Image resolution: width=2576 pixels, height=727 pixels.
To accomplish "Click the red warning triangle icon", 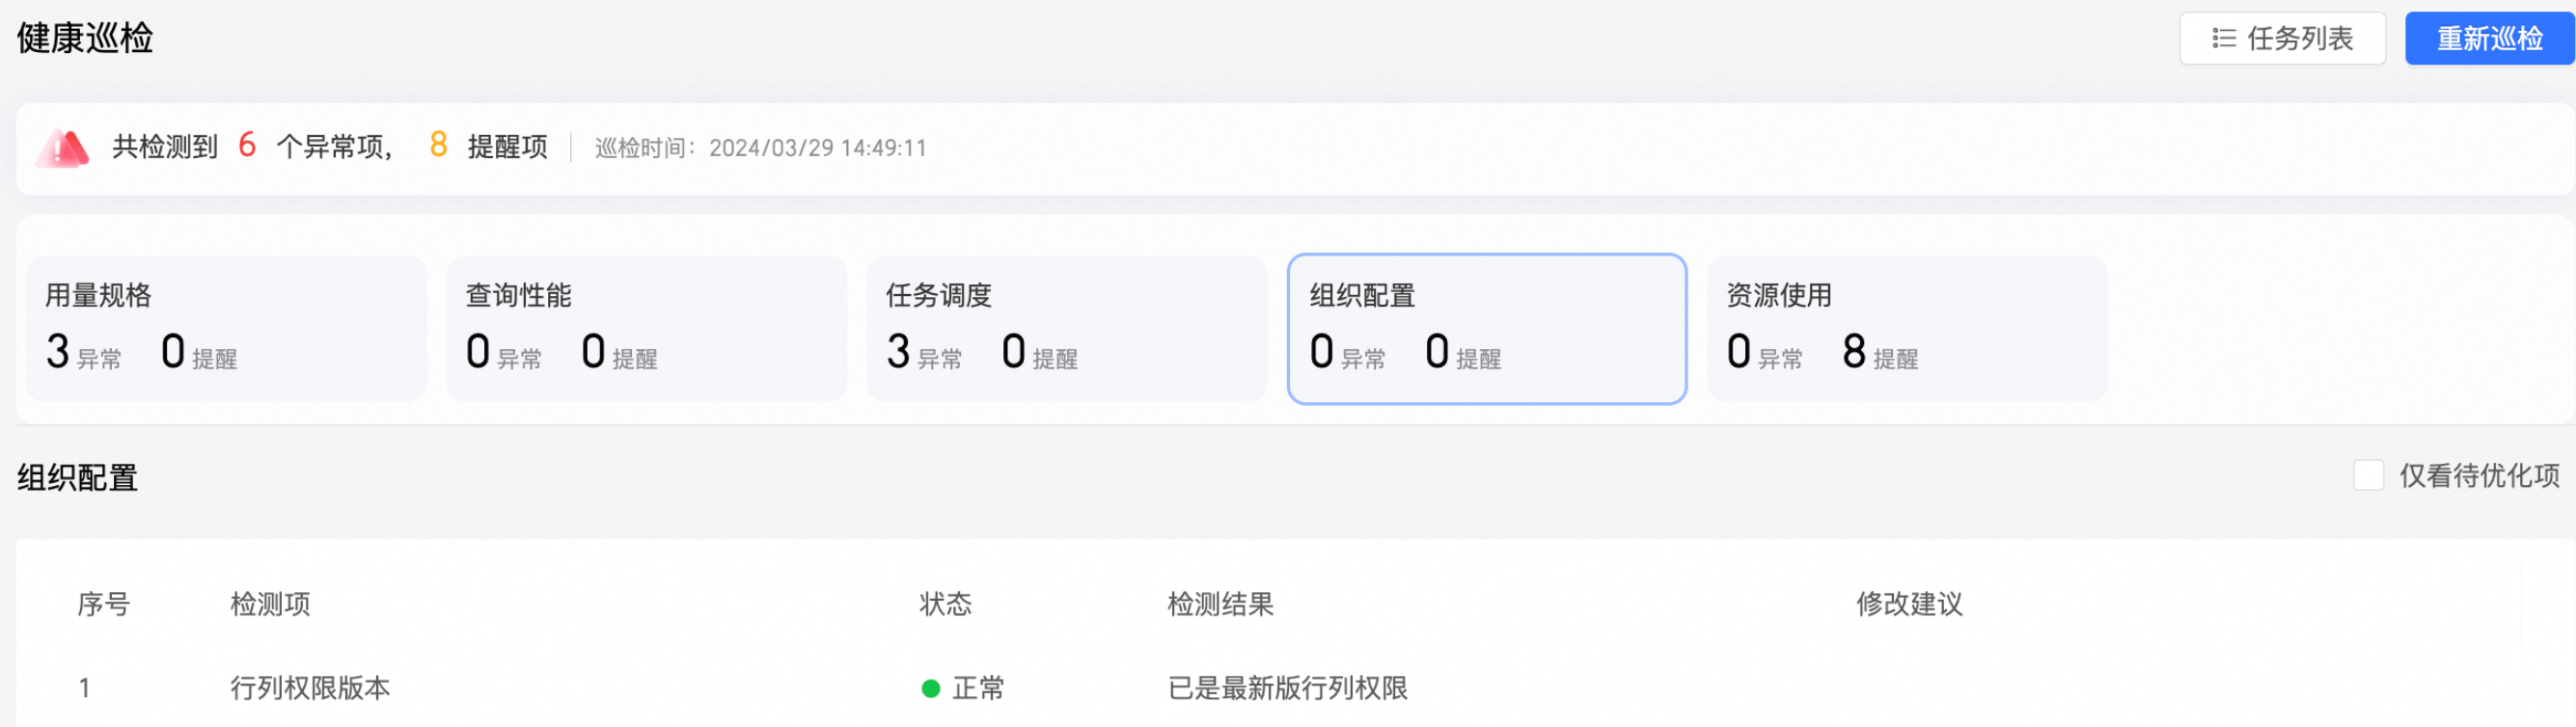I will point(63,148).
